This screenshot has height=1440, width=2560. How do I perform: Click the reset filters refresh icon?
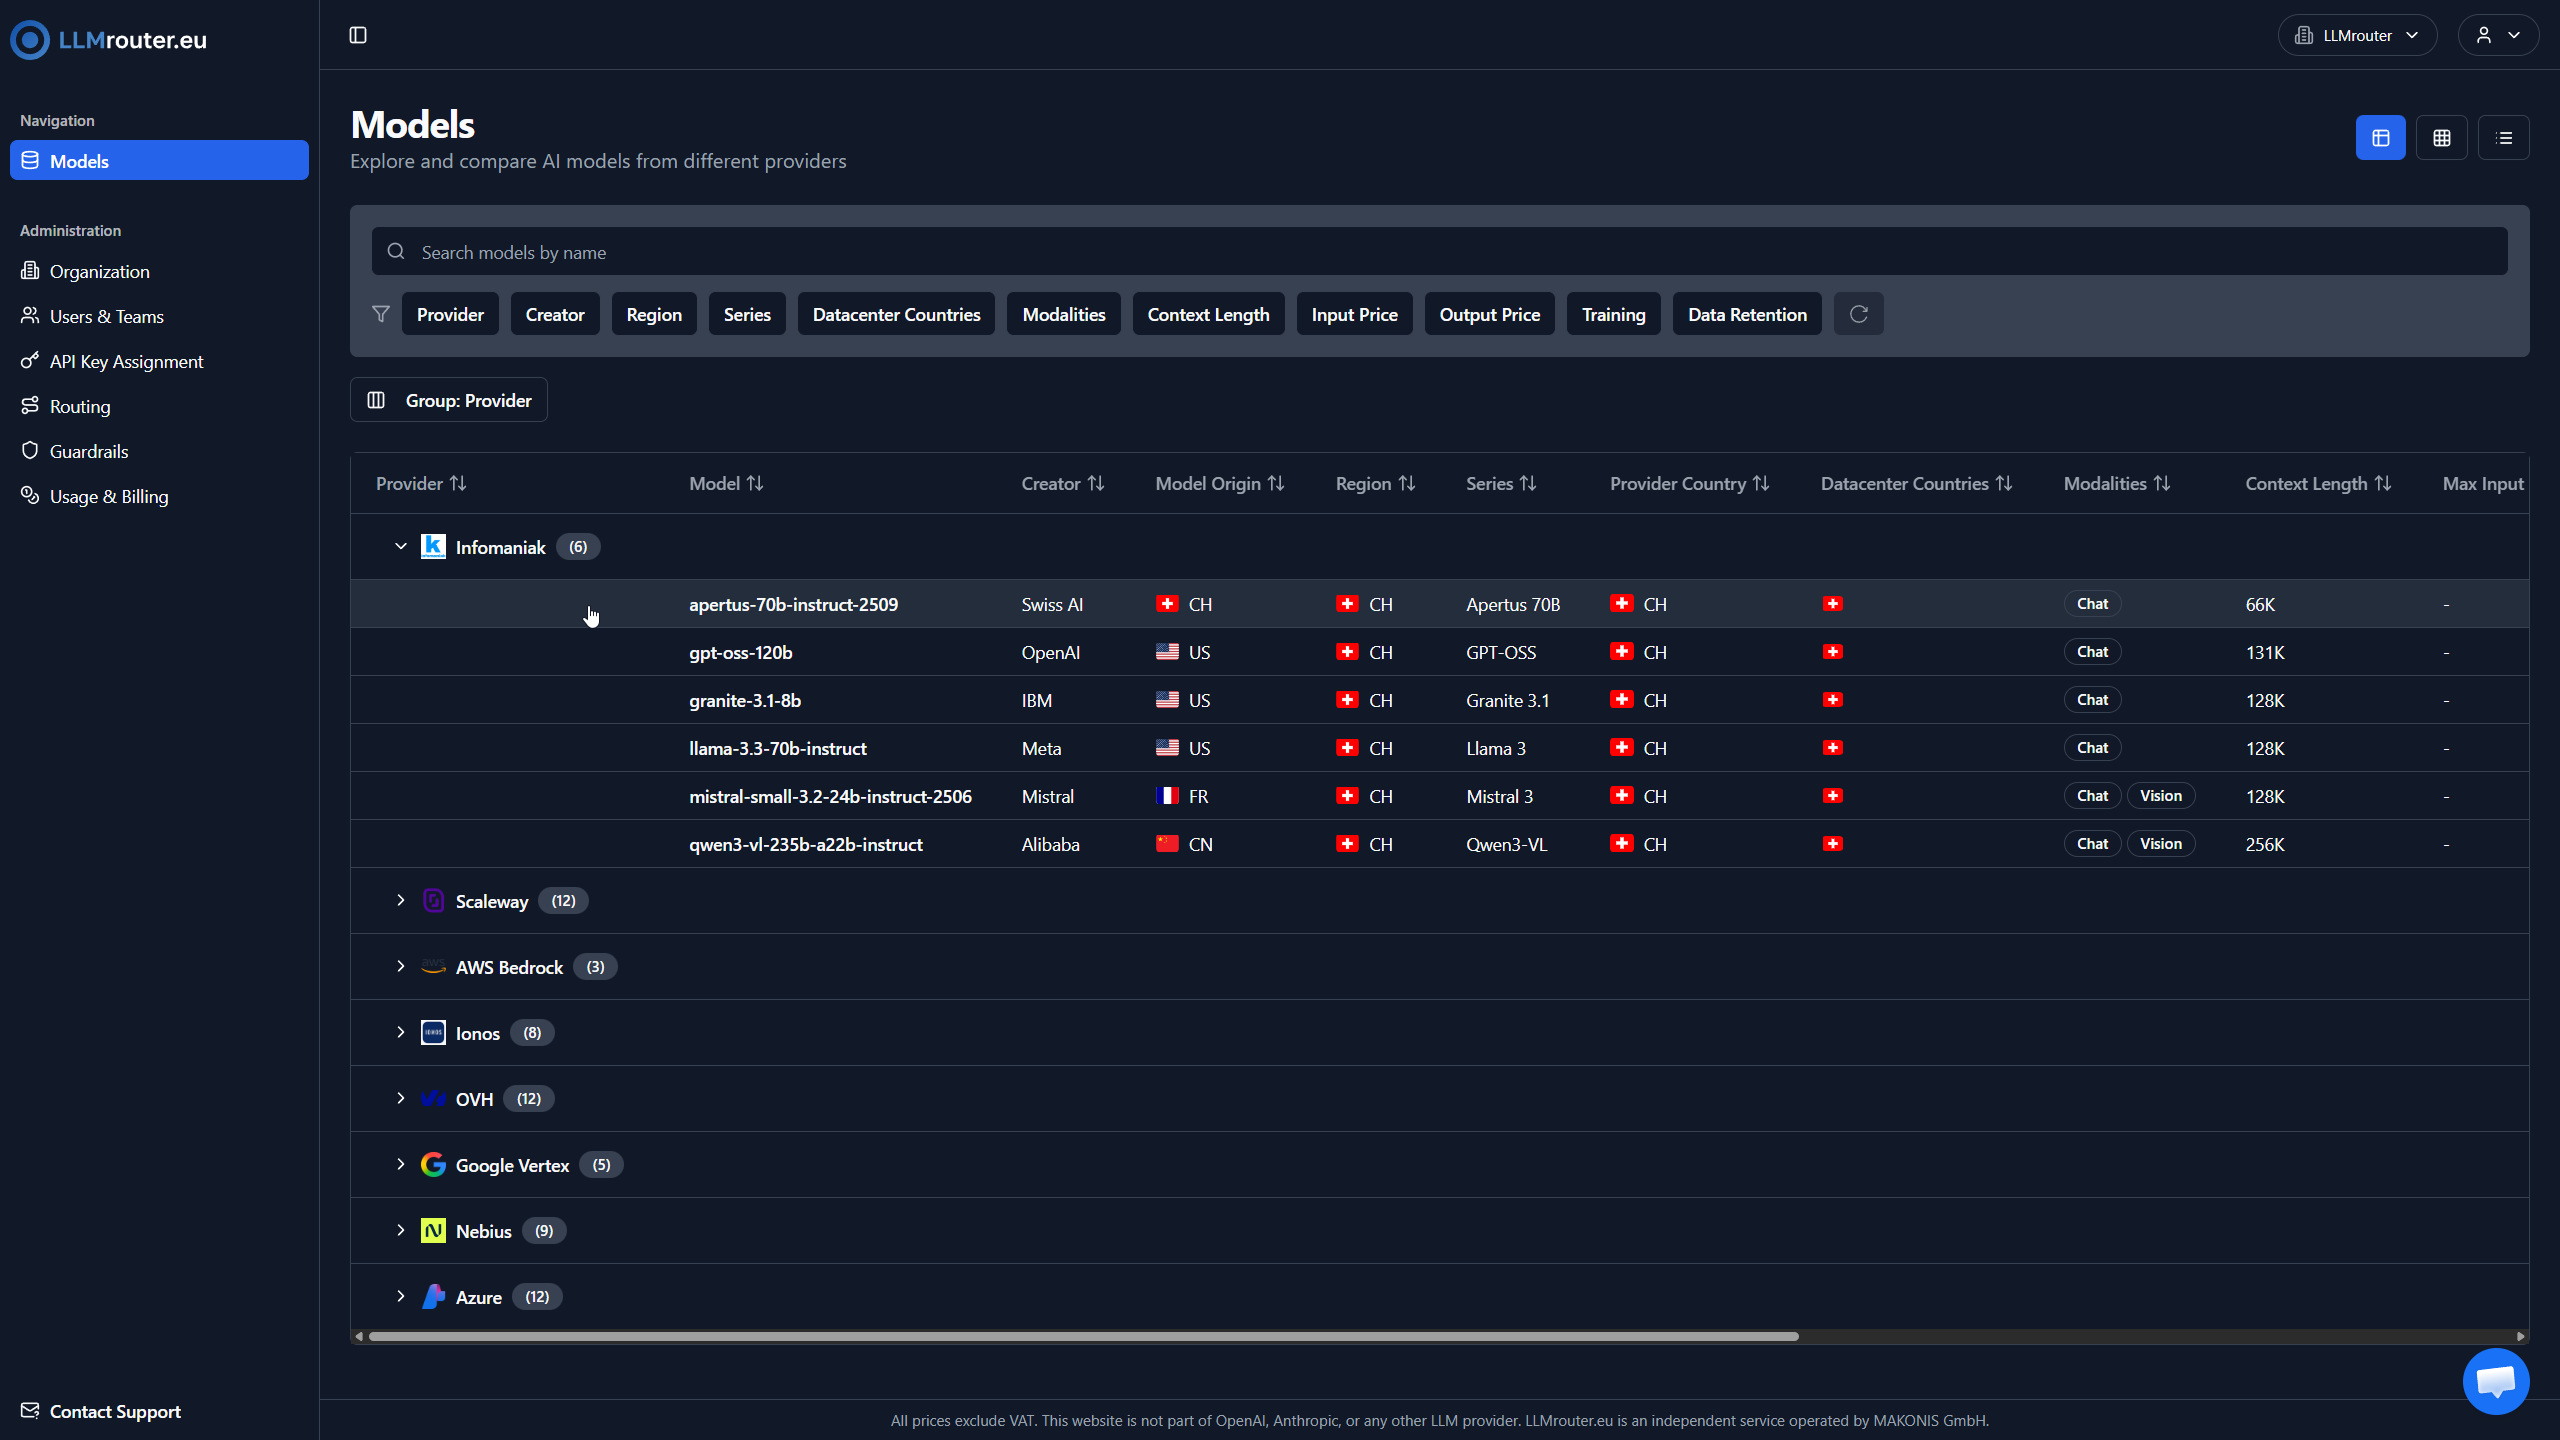click(1858, 314)
